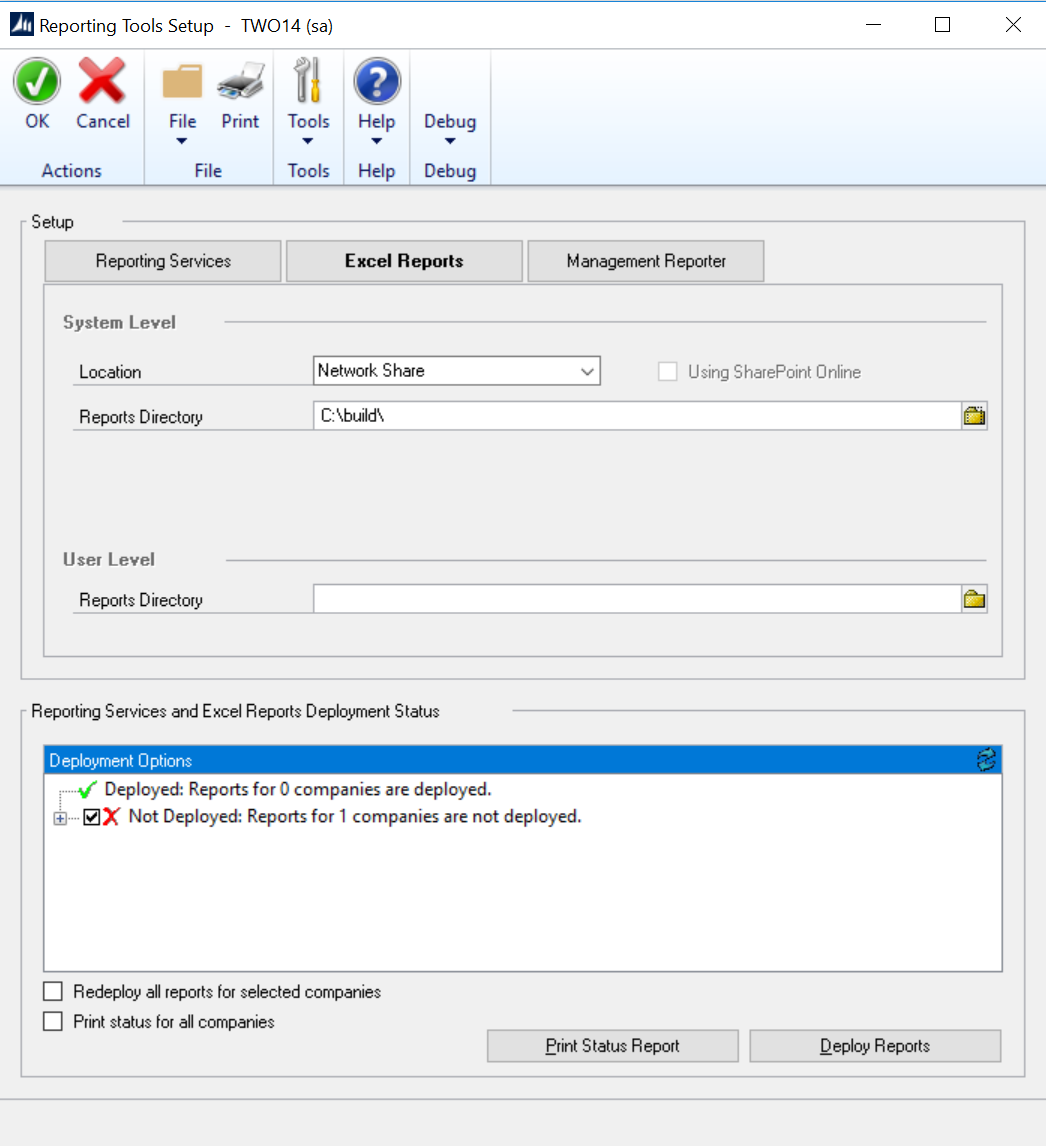Open the Management Reporter tab
The height and width of the screenshot is (1146, 1046).
pyautogui.click(x=646, y=261)
